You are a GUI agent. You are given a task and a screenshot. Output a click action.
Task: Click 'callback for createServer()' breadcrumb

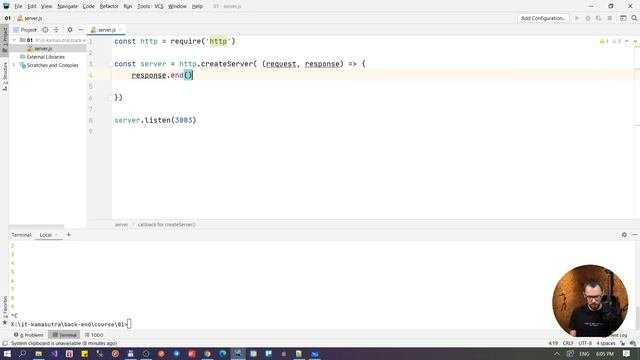167,224
